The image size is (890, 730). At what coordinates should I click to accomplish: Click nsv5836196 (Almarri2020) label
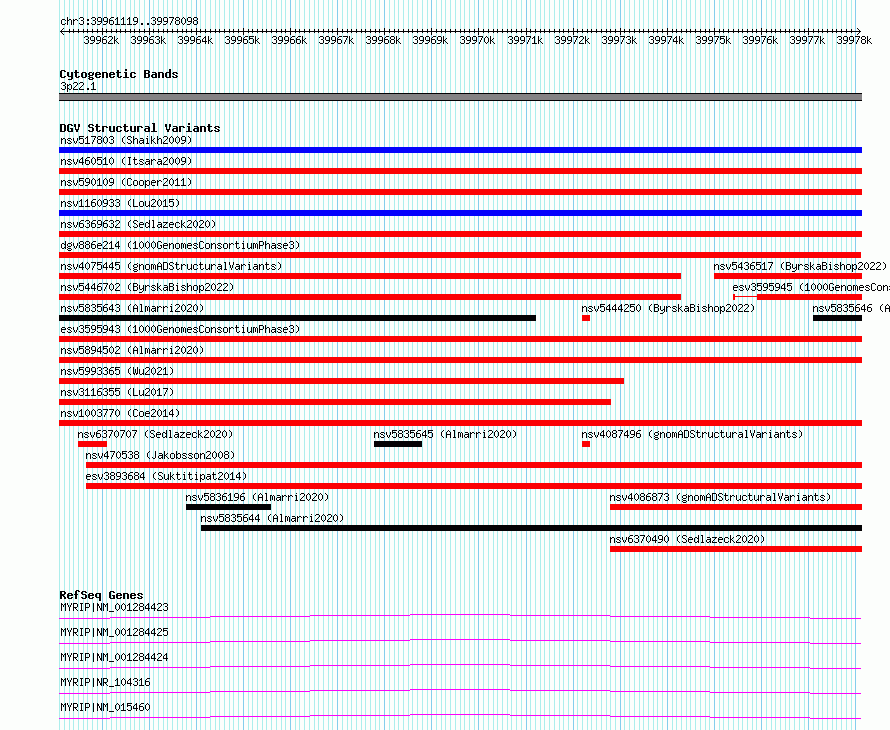pos(257,497)
